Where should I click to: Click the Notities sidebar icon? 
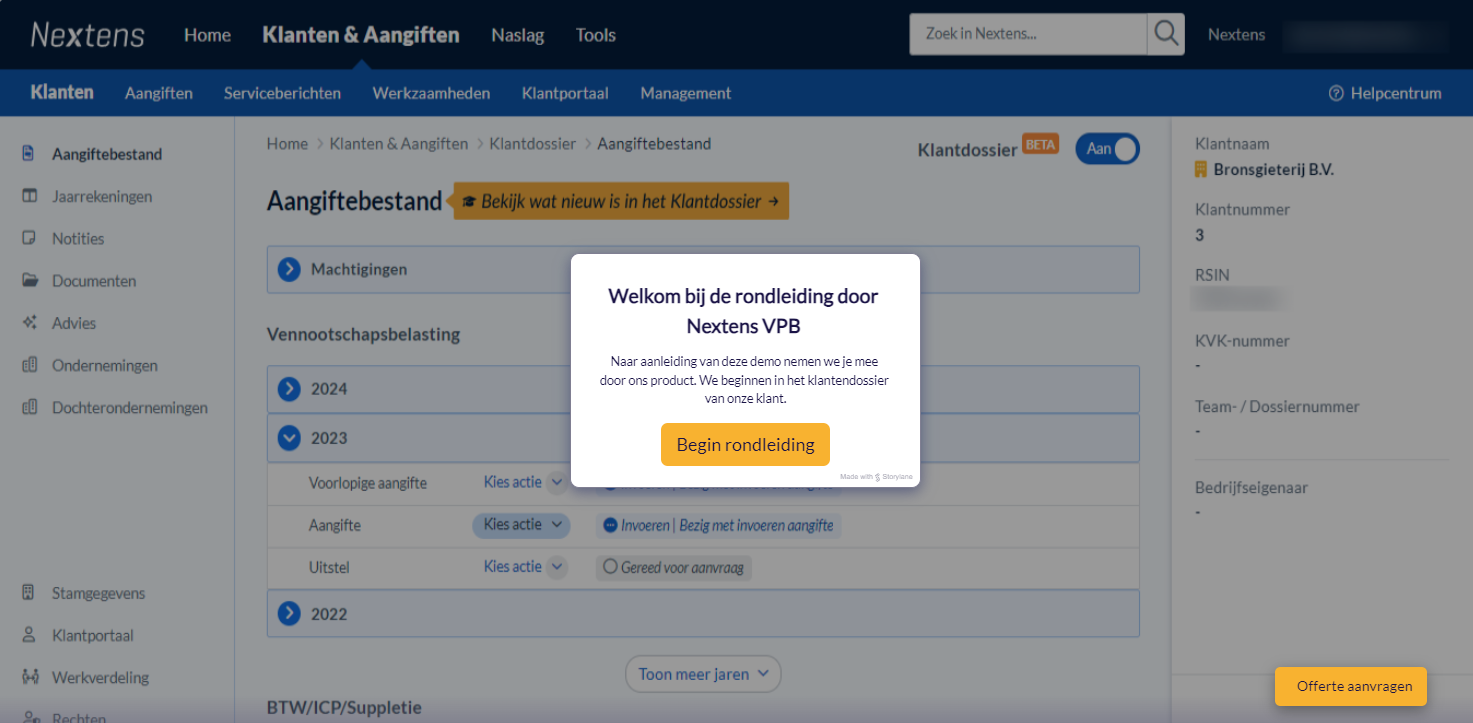[29, 238]
